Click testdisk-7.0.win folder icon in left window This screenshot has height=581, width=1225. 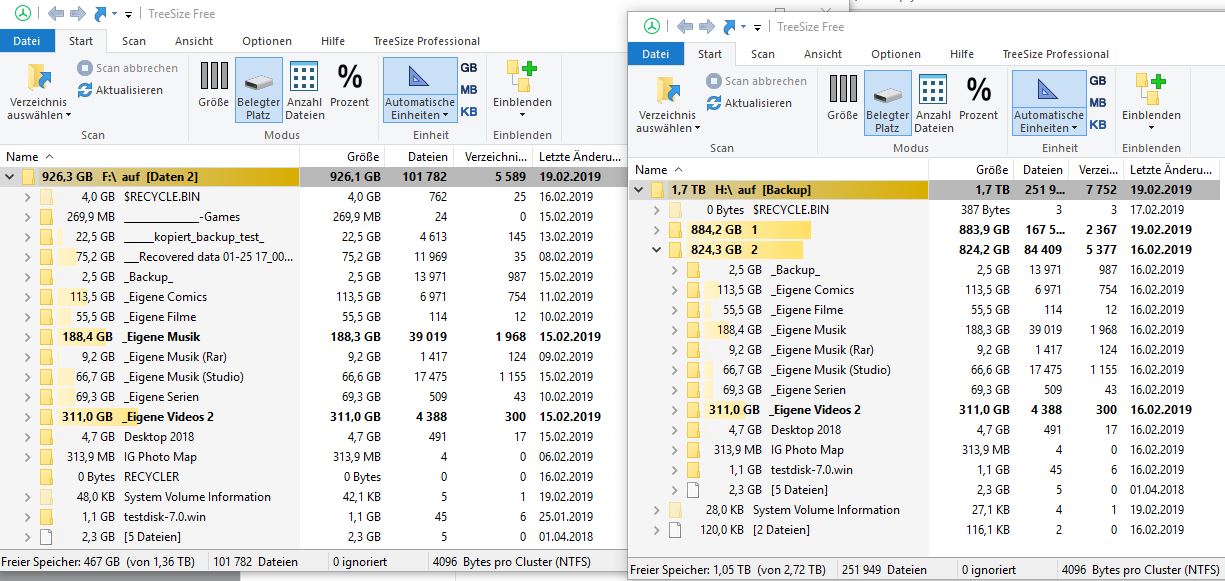(46, 517)
